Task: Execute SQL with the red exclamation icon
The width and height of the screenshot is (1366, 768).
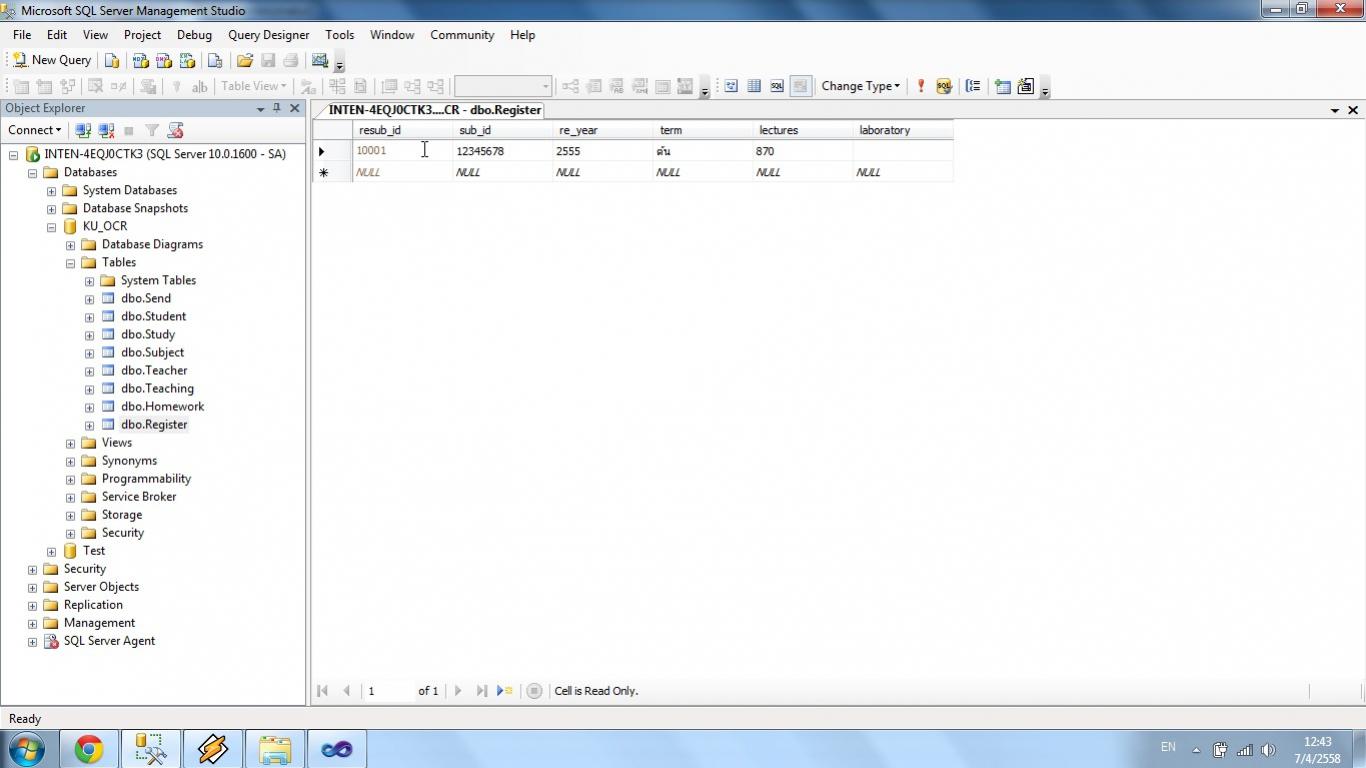Action: [920, 86]
